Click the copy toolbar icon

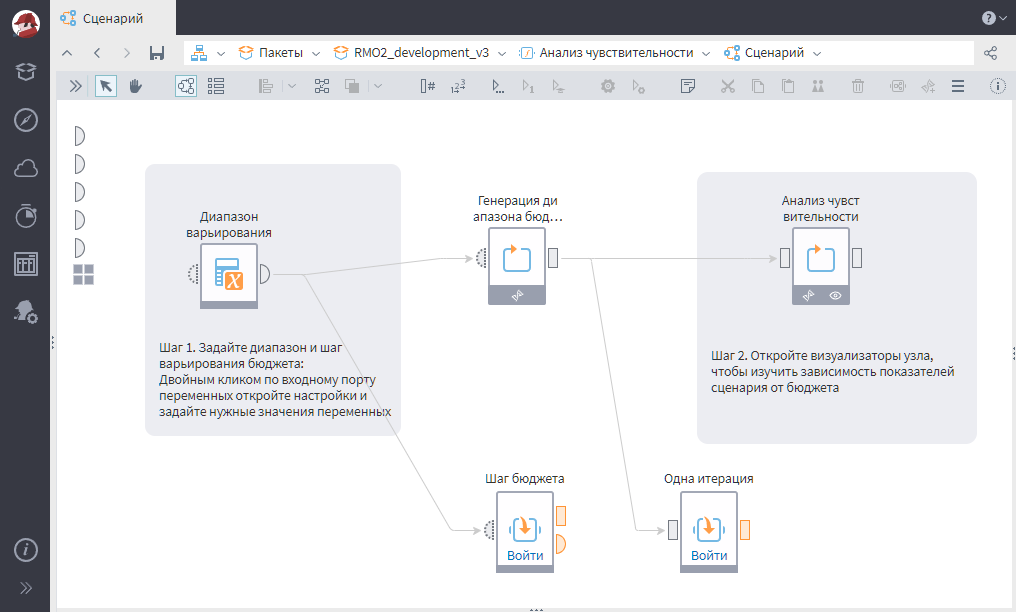(758, 86)
